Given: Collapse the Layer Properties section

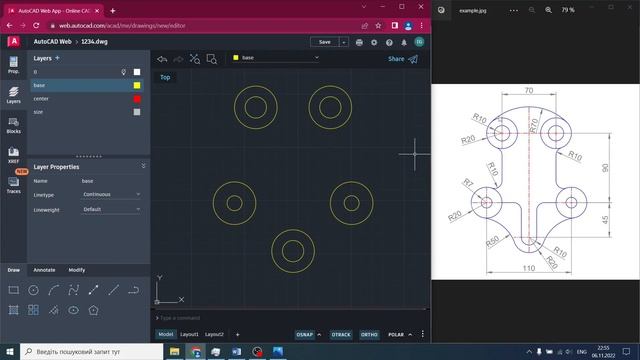Looking at the screenshot, I should 143,166.
